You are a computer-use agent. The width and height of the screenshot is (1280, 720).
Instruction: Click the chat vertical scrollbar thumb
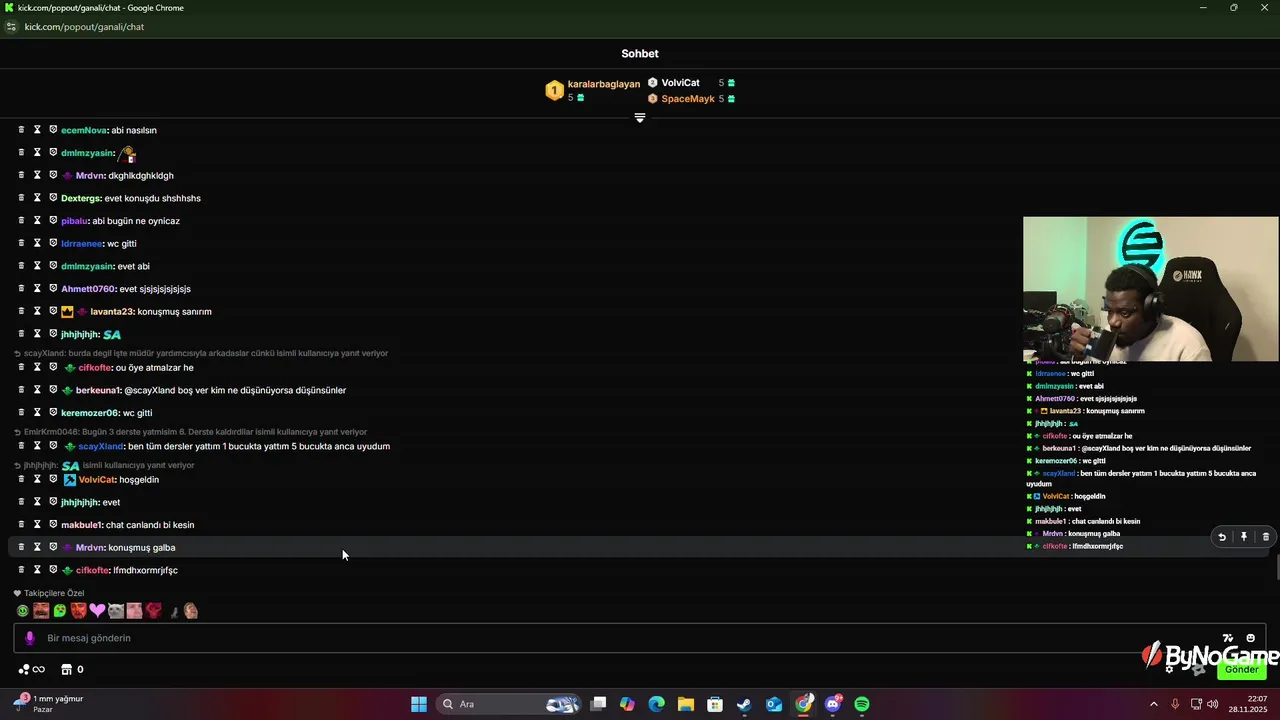(1277, 567)
